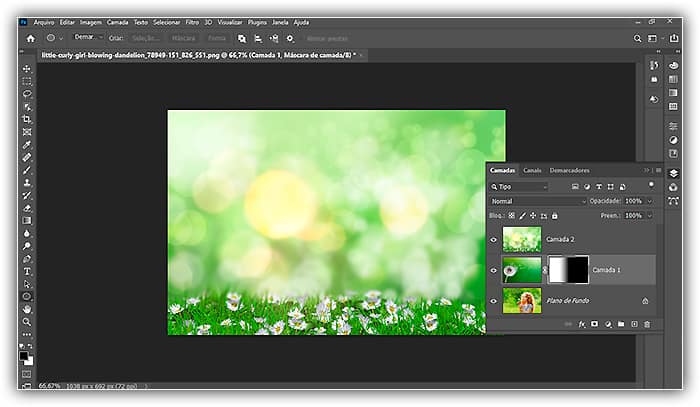Hide the Camada 2 layer

coord(494,240)
